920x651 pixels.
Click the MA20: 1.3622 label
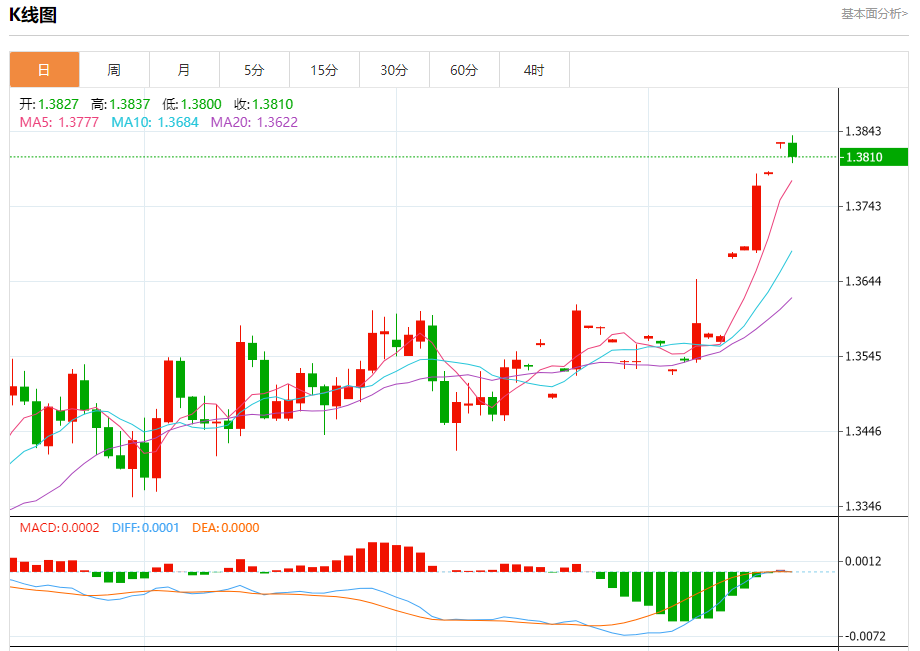pos(254,122)
